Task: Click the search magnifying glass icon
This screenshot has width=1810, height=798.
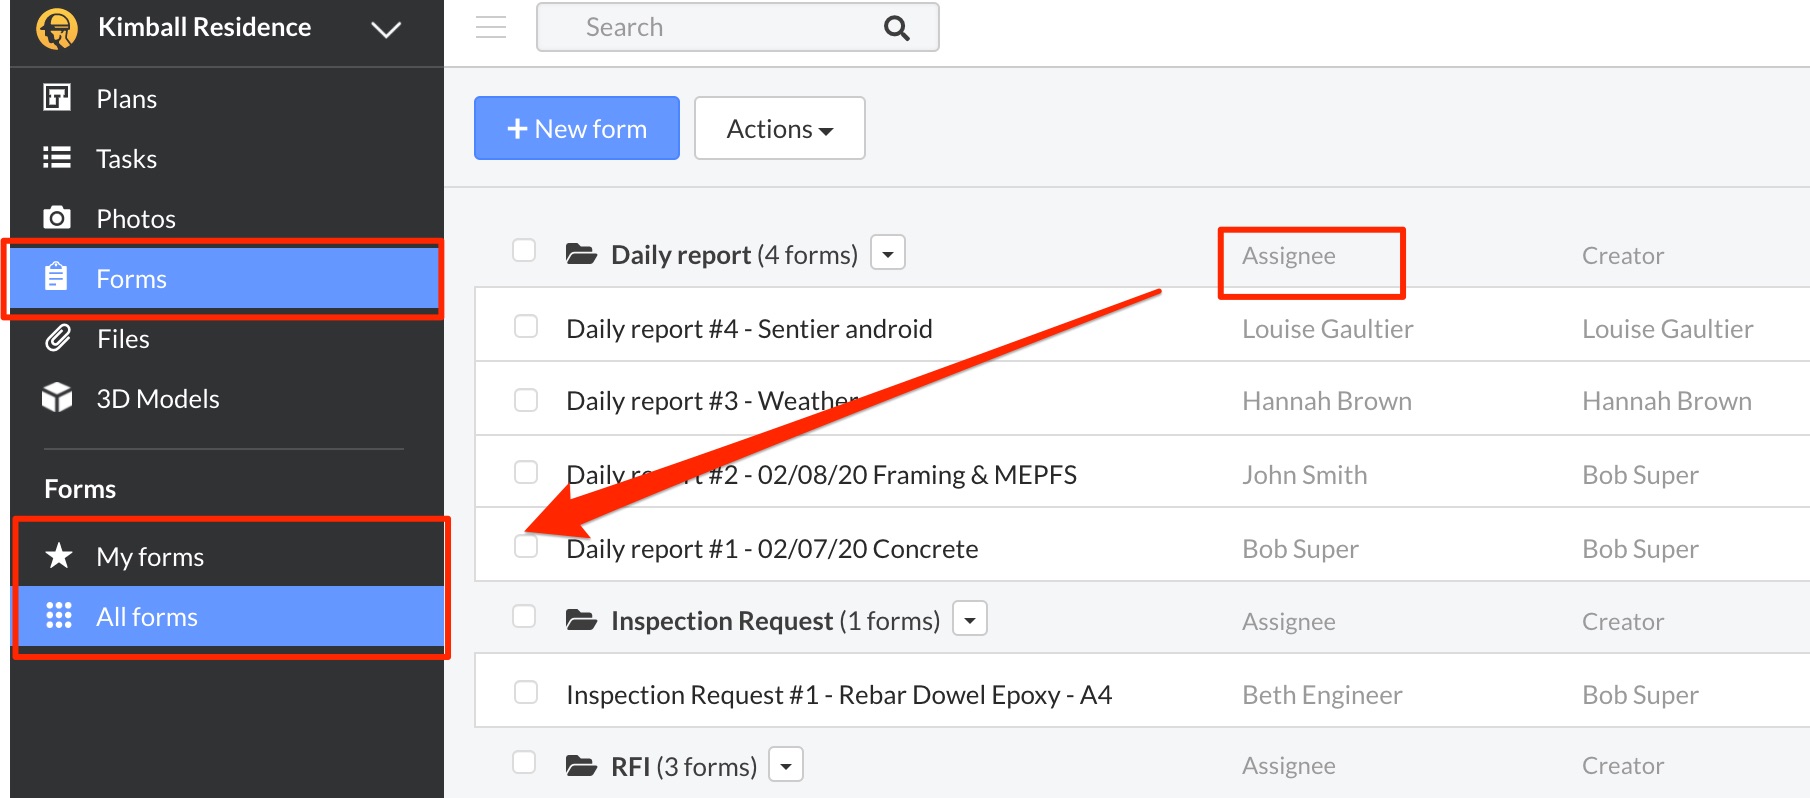Action: (x=896, y=28)
